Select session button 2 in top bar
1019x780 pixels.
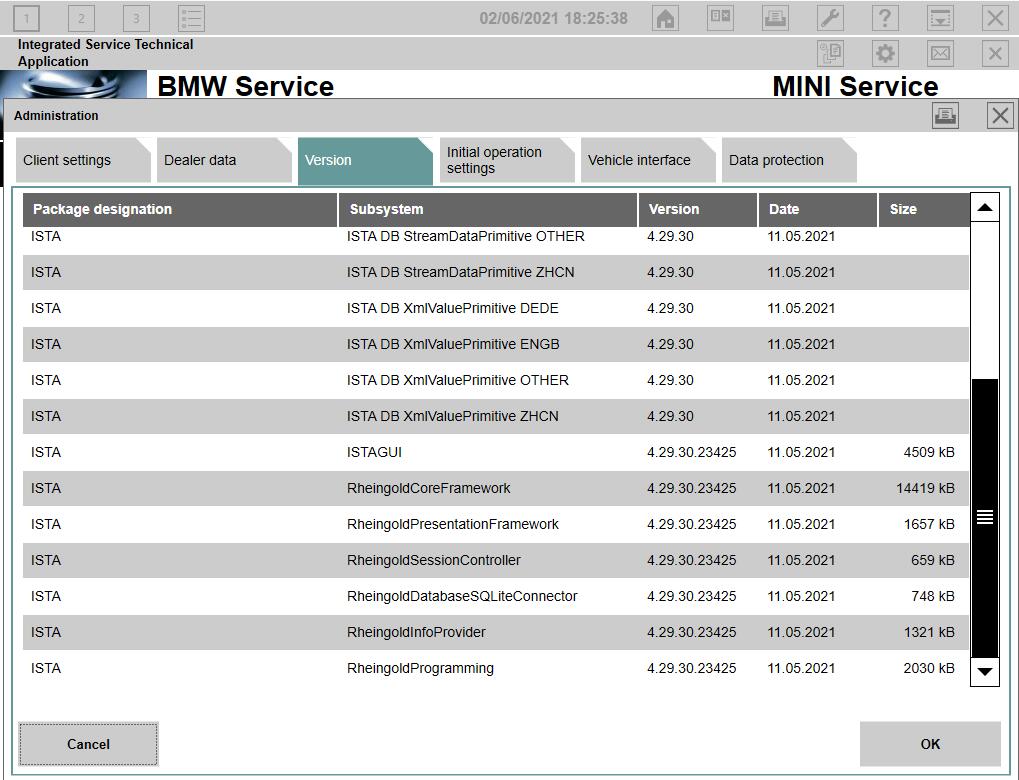81,18
